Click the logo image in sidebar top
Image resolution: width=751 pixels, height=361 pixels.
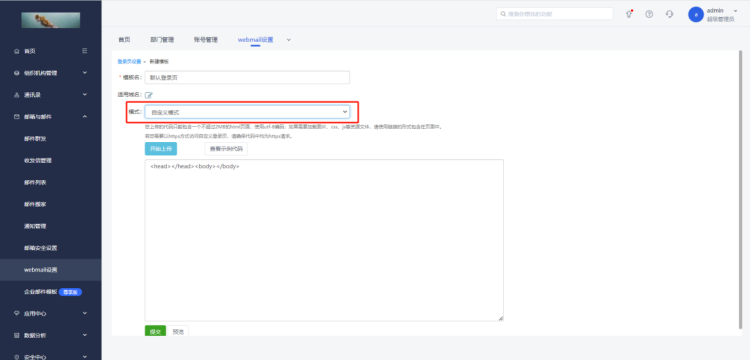51,20
